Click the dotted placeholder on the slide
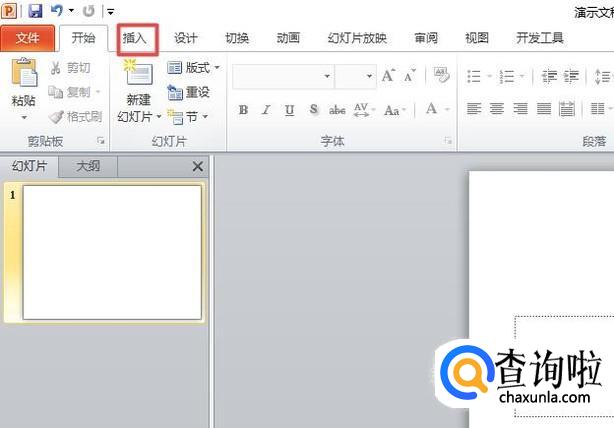 pyautogui.click(x=564, y=366)
